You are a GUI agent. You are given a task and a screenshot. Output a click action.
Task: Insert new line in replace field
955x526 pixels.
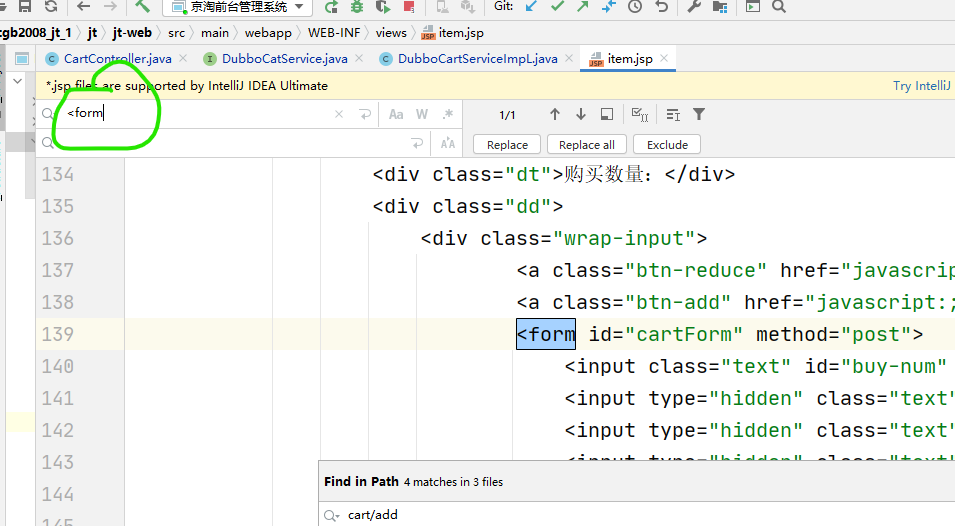(x=417, y=144)
